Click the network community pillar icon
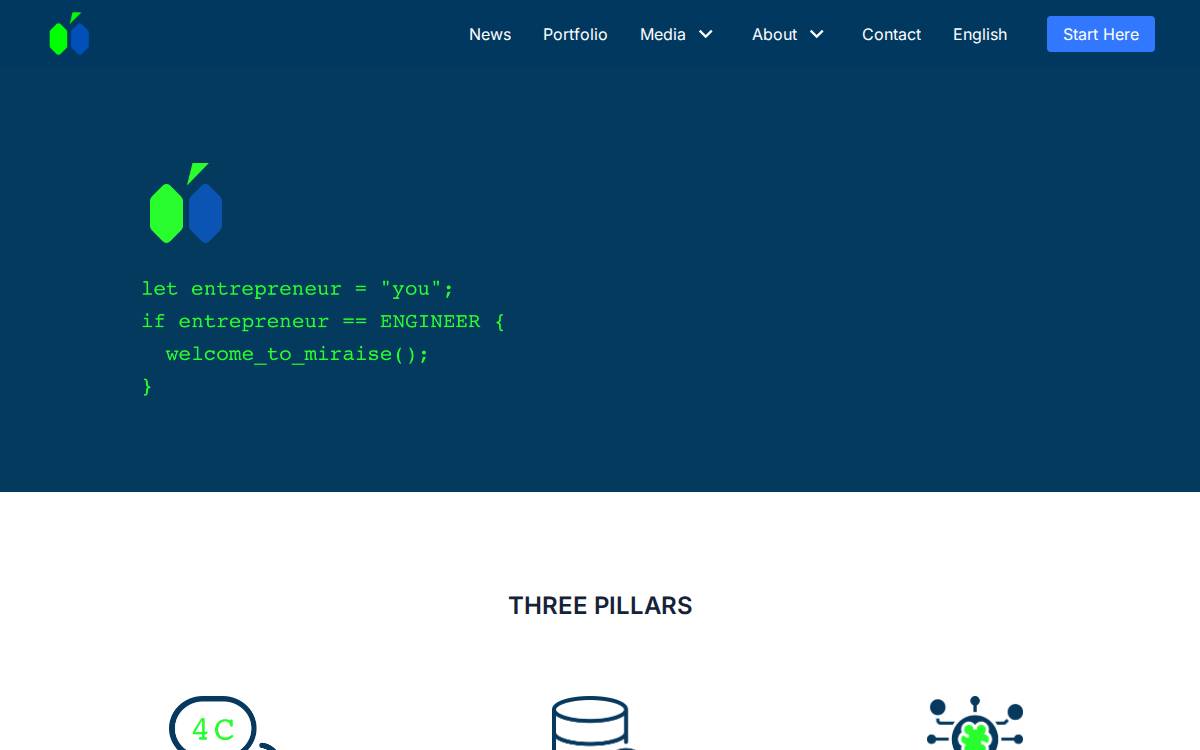The width and height of the screenshot is (1200, 750). (x=975, y=723)
